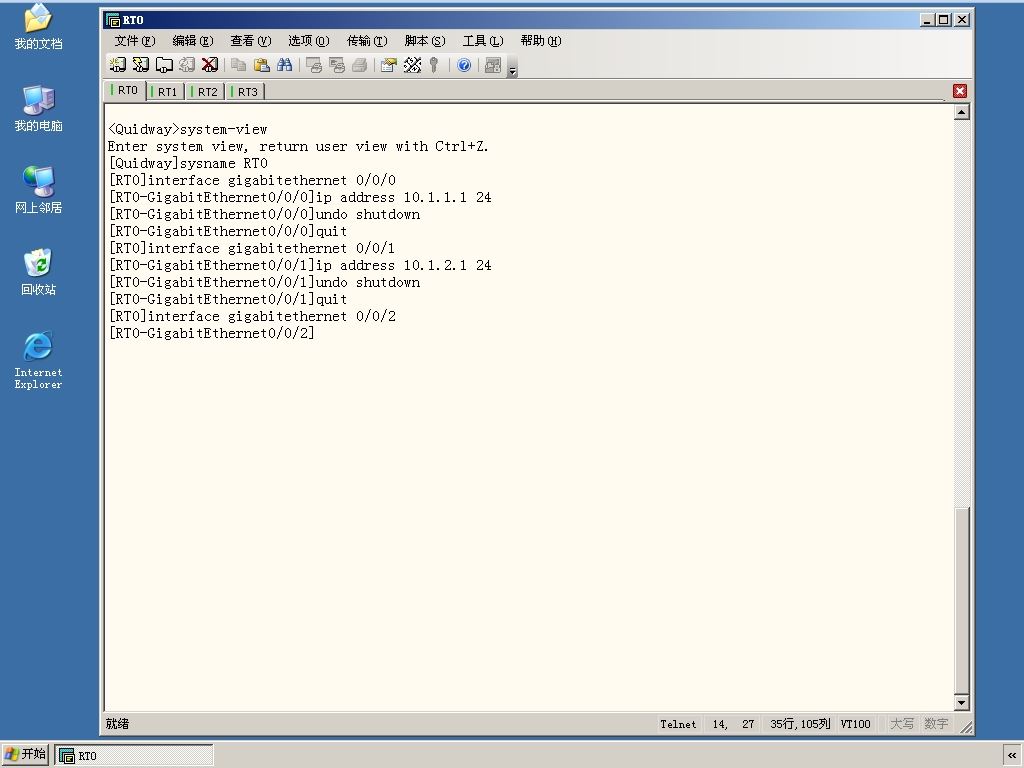Click the Quick Connect lightning icon
Image resolution: width=1024 pixels, height=768 pixels.
coord(140,65)
